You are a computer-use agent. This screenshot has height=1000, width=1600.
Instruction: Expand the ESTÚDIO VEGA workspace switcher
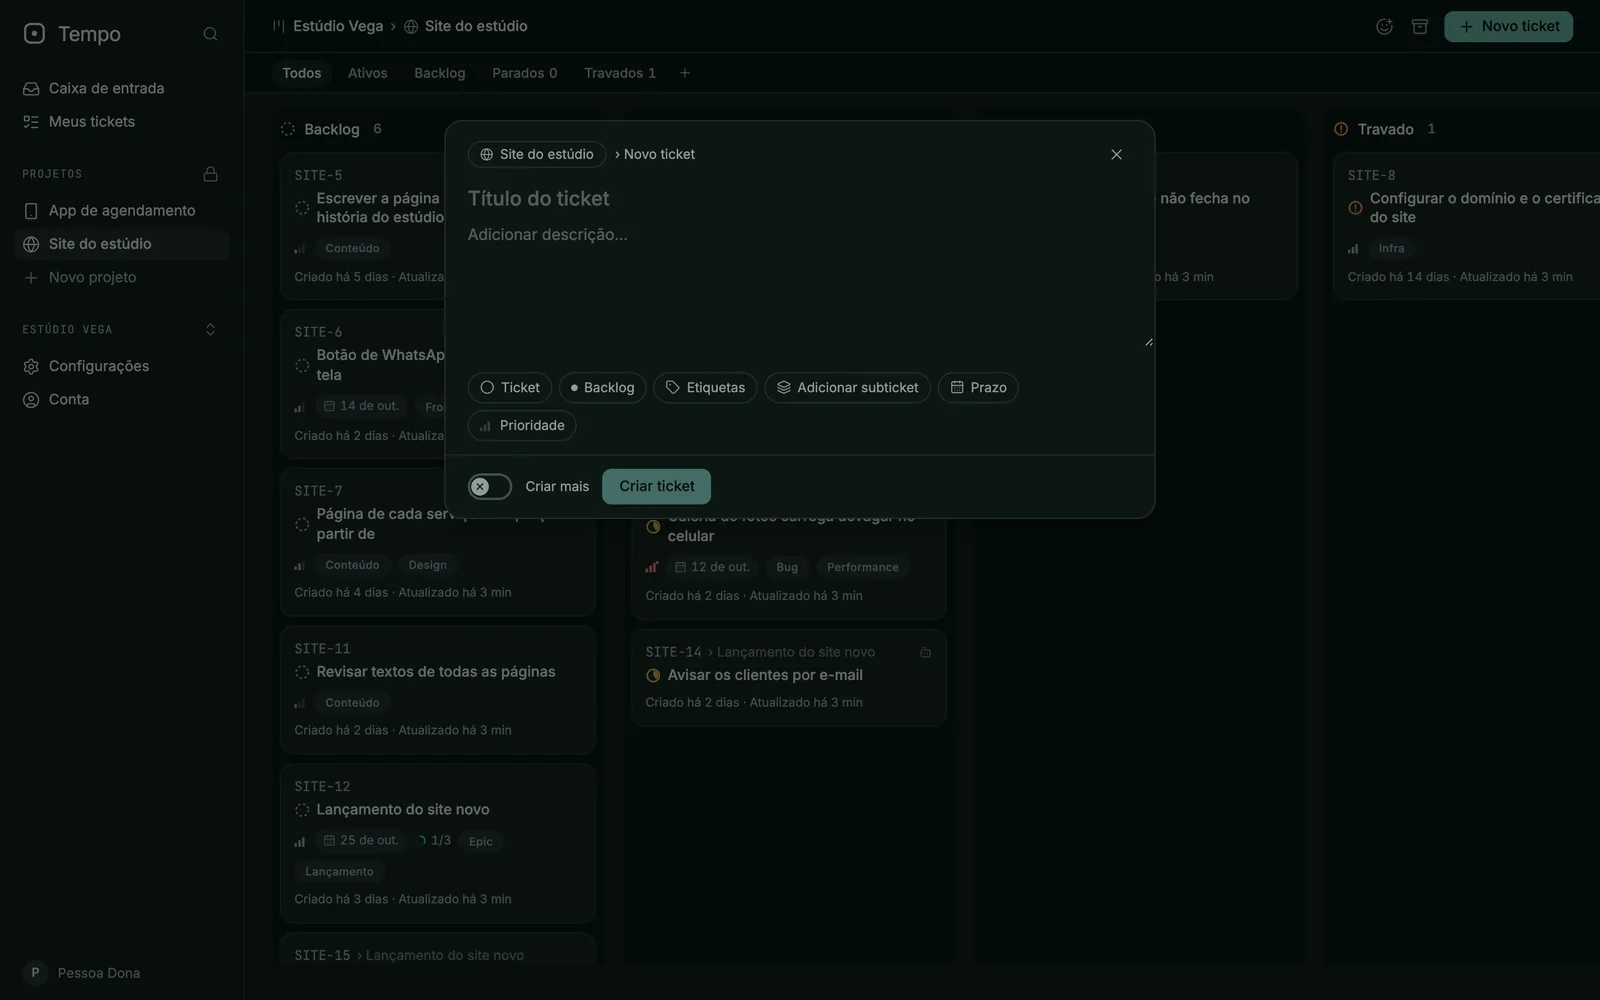[x=210, y=329]
